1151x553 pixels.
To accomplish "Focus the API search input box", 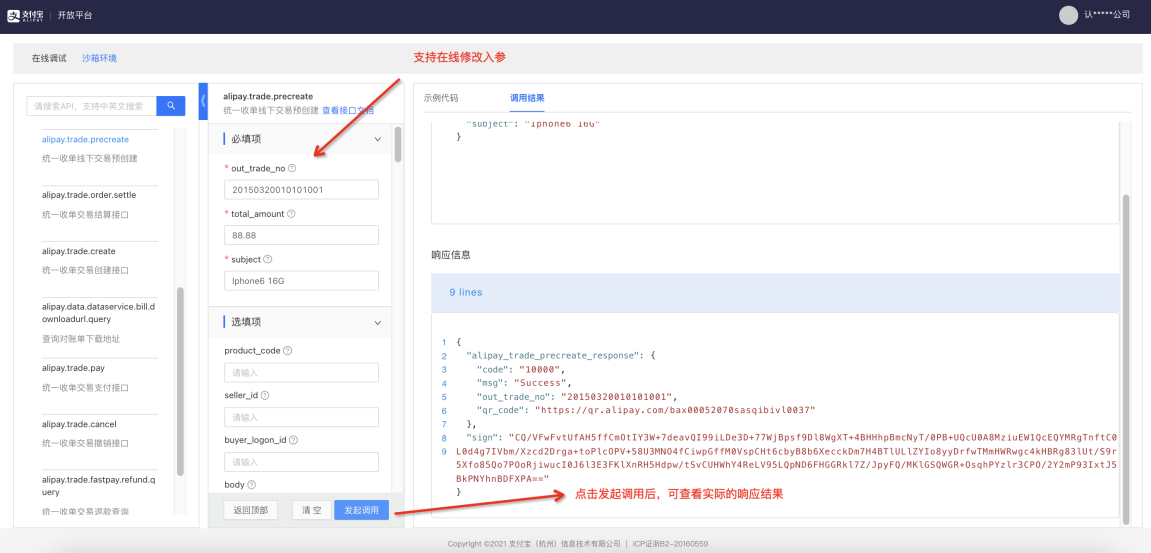I will 92,106.
